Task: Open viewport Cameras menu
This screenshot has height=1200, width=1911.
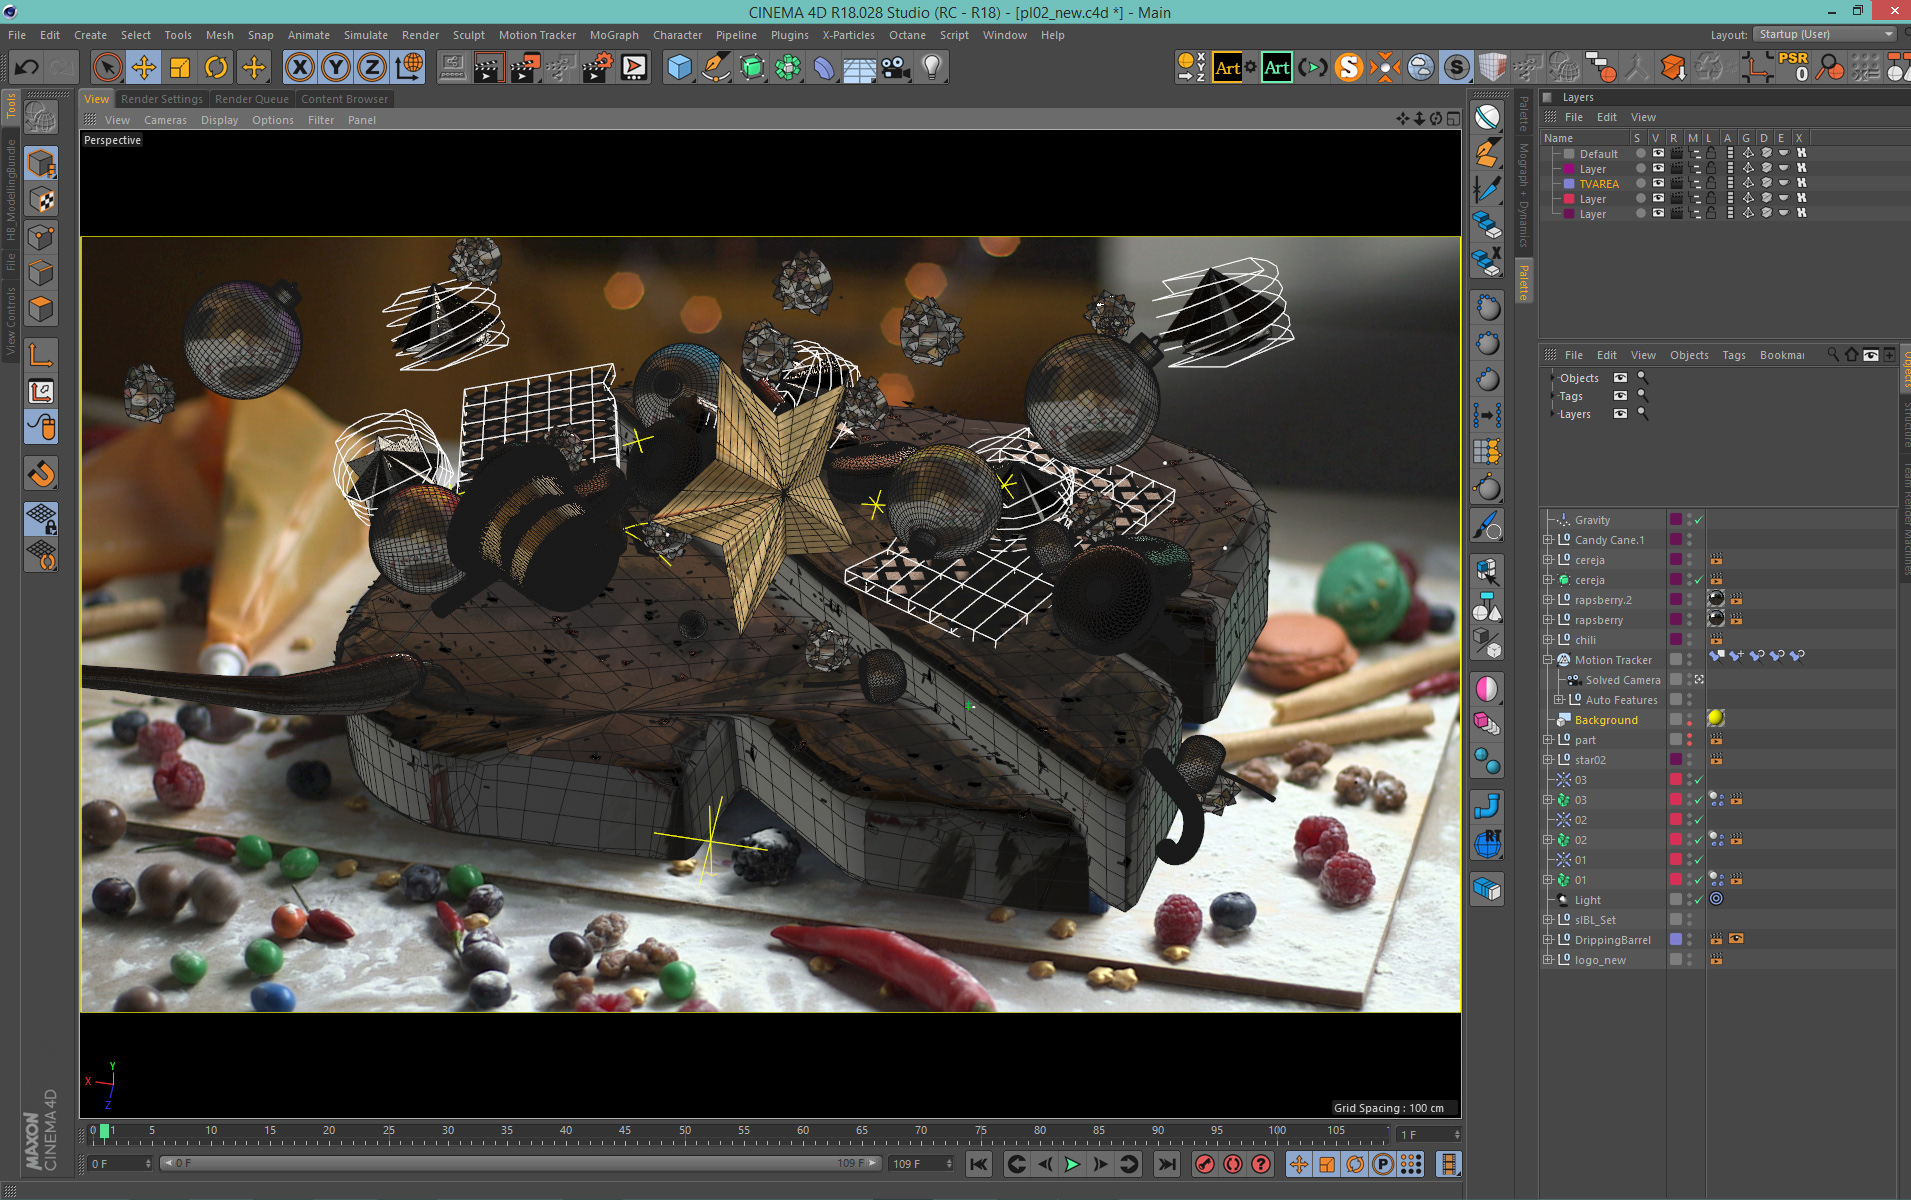Action: tap(165, 120)
